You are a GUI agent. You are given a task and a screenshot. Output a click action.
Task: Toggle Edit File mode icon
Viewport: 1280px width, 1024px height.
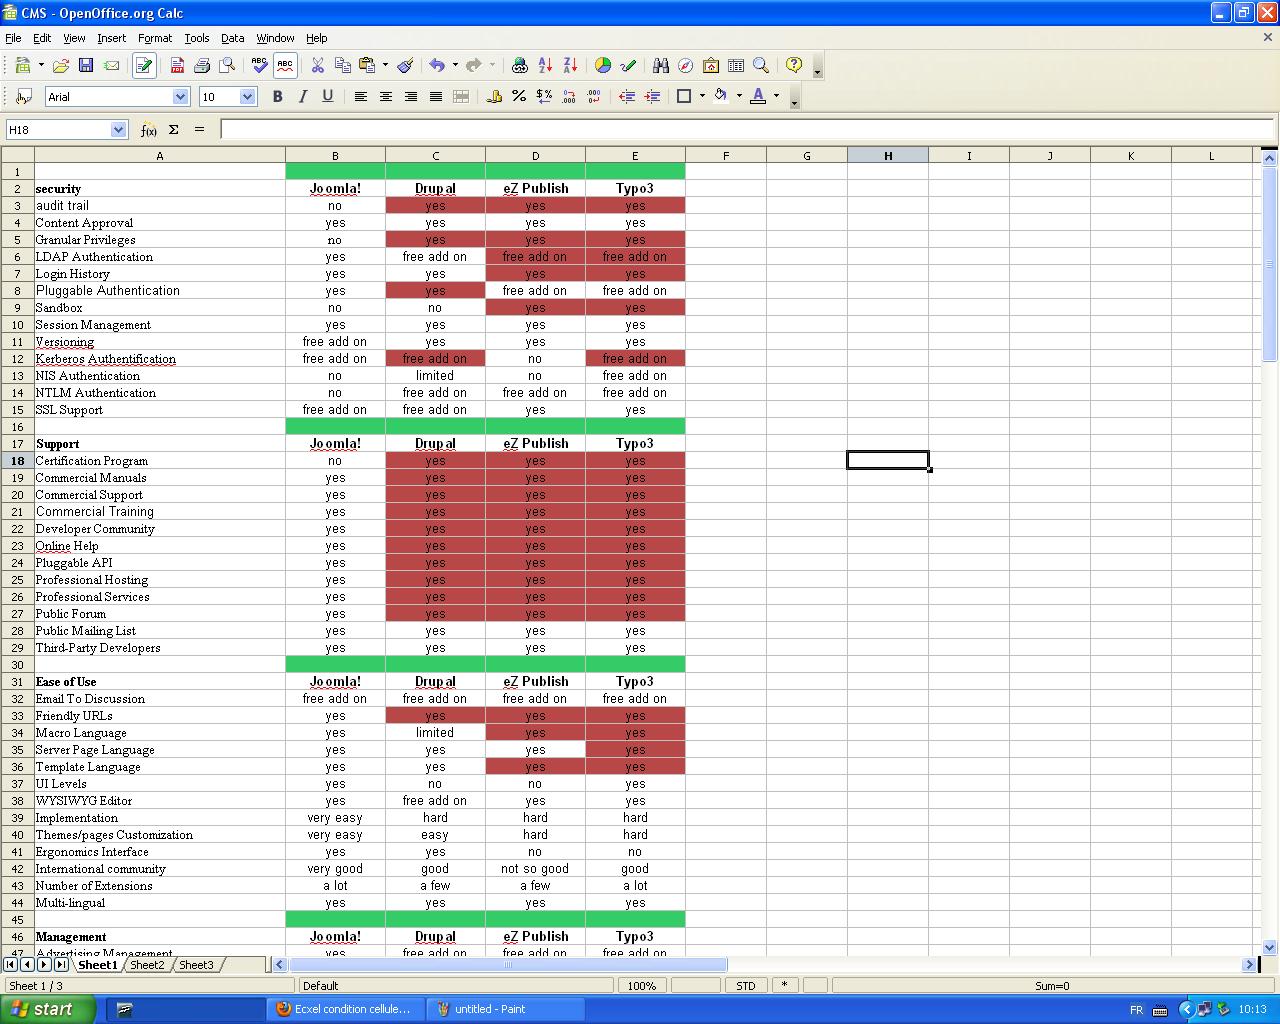pos(144,65)
